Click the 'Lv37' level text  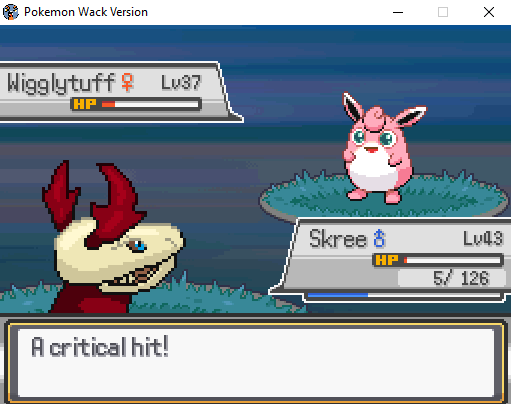(181, 82)
